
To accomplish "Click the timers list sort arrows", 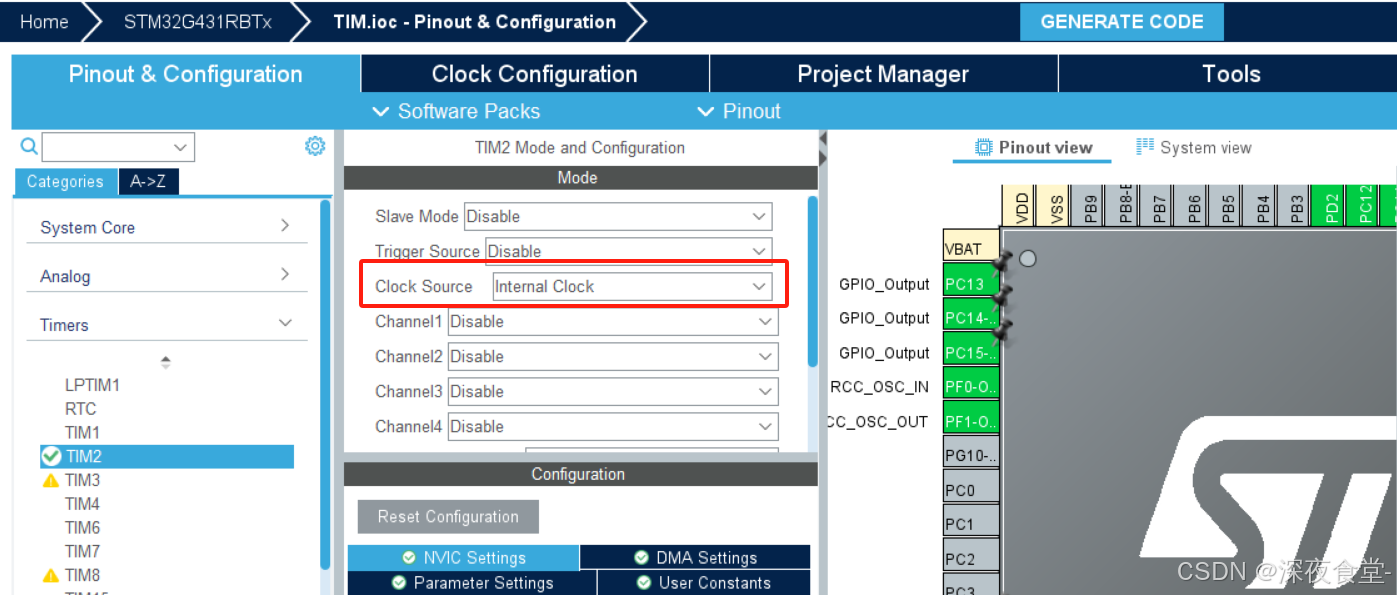I will pyautogui.click(x=166, y=362).
